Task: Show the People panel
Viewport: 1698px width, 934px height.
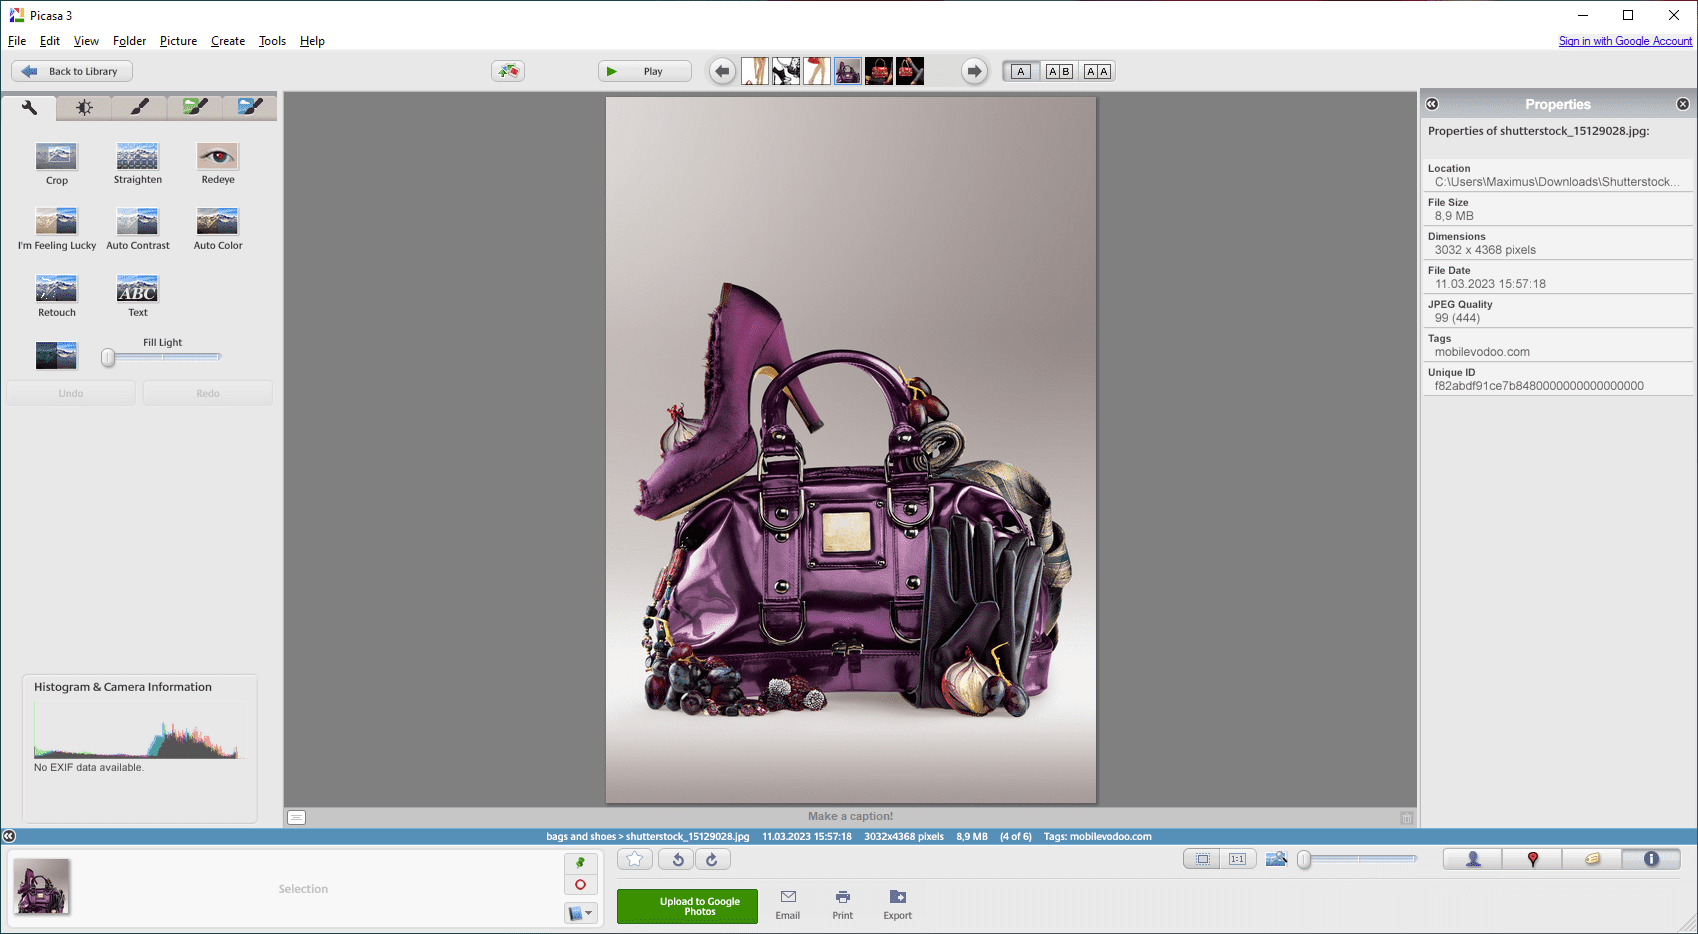Action: click(x=1472, y=859)
